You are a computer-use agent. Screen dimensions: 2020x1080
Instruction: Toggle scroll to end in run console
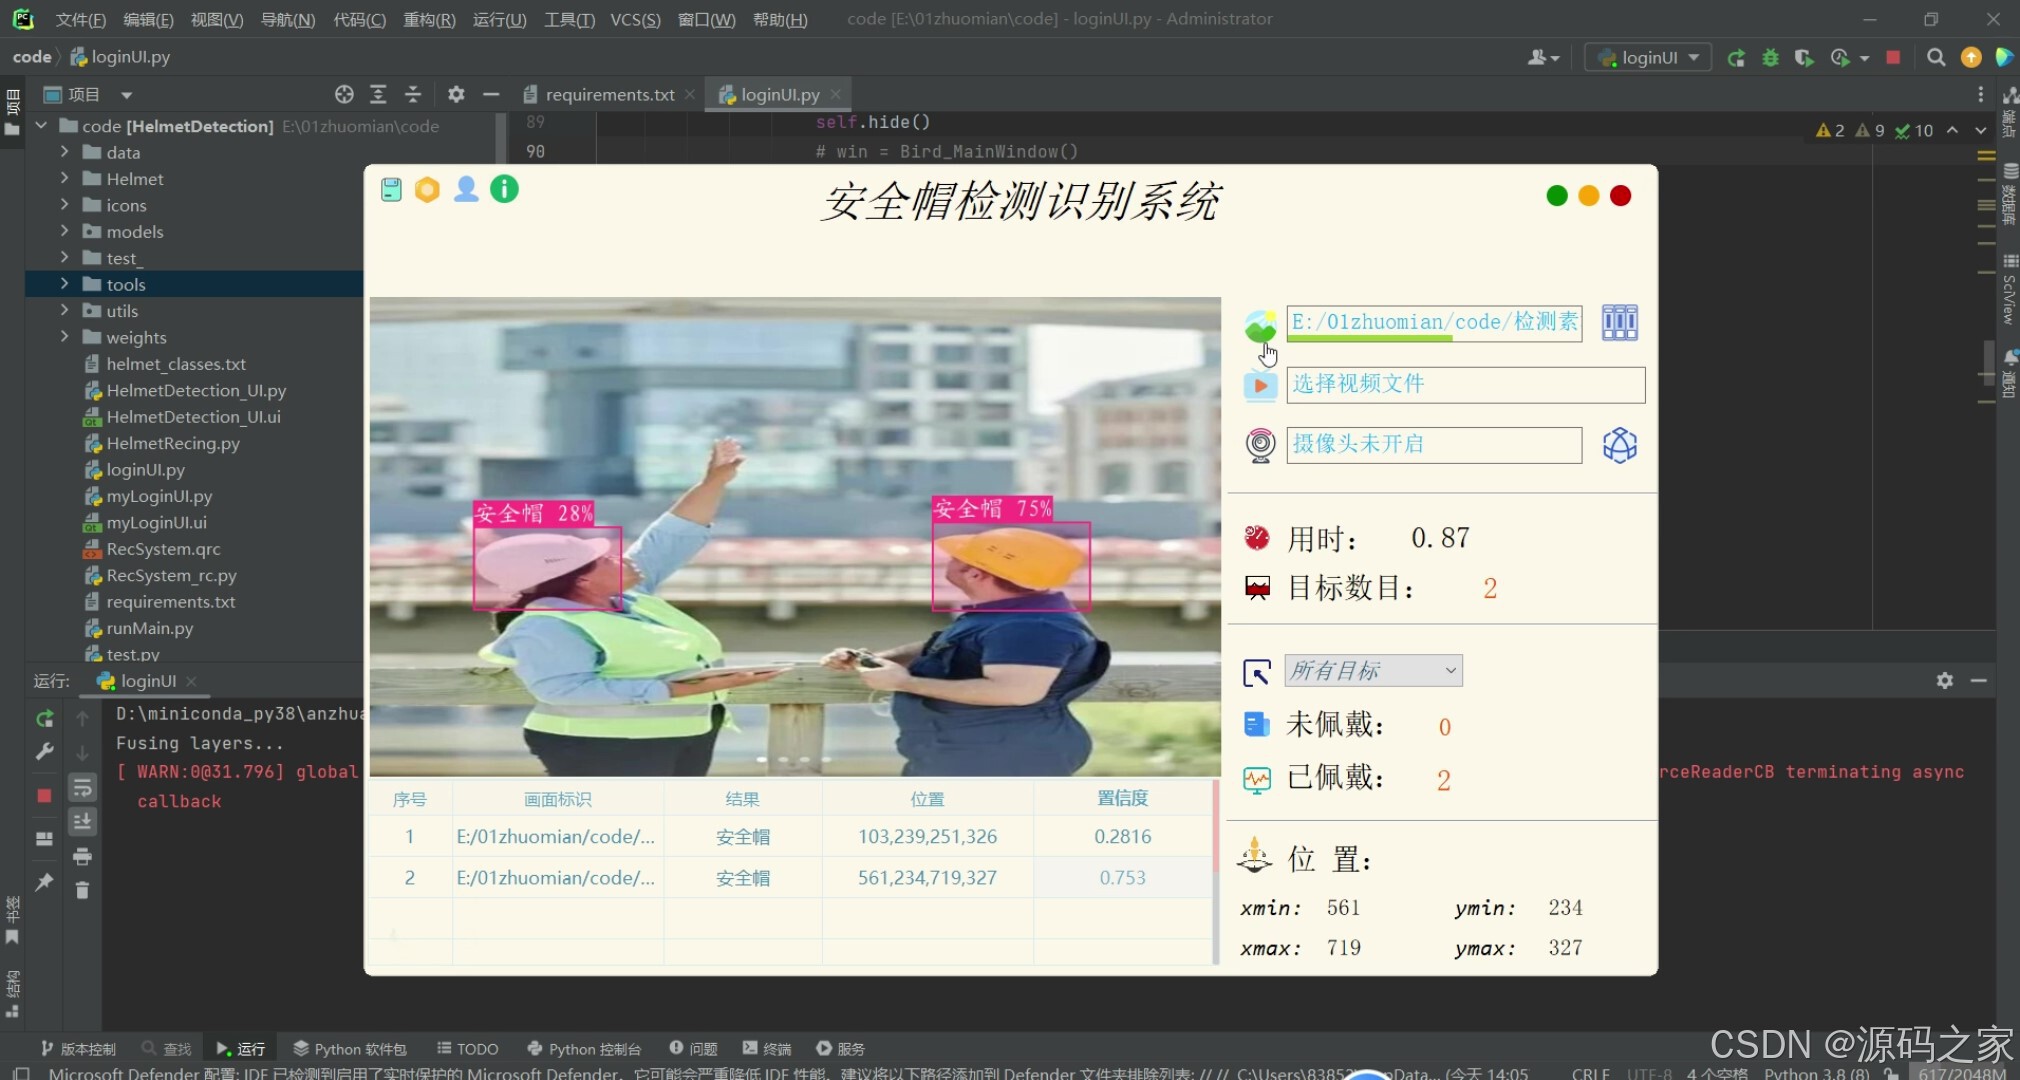click(x=82, y=822)
